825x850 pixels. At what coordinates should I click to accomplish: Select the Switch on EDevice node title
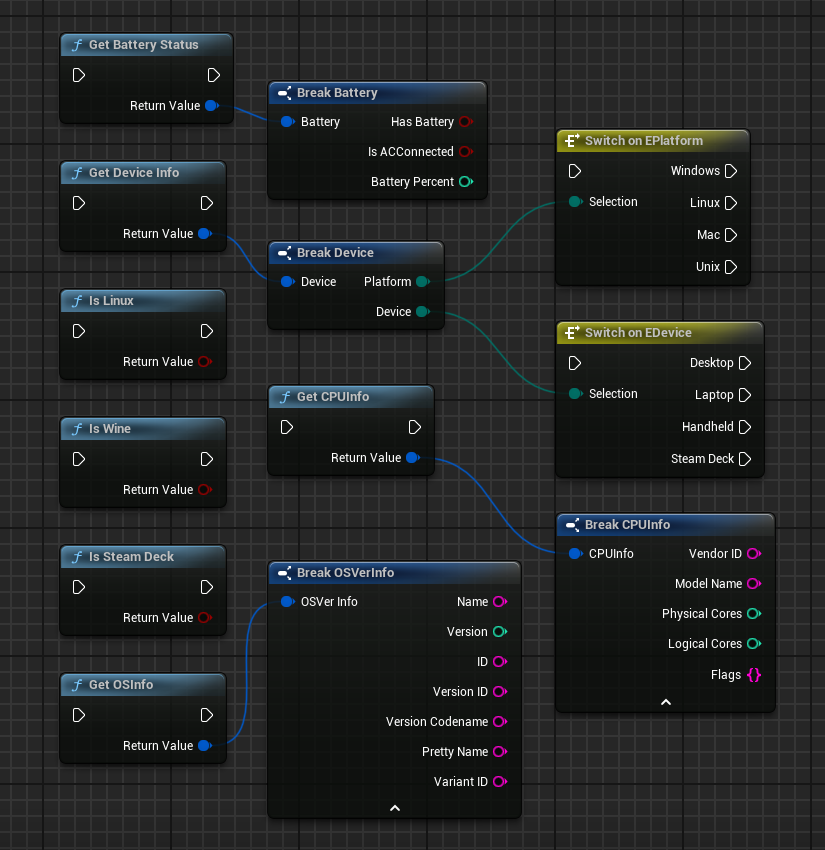(x=638, y=333)
